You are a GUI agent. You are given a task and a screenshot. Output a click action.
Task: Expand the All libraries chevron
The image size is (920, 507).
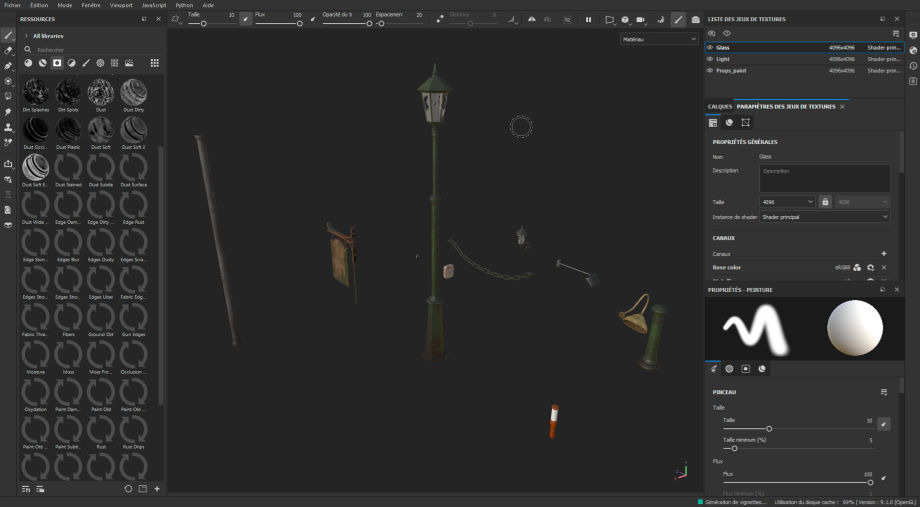coord(26,36)
